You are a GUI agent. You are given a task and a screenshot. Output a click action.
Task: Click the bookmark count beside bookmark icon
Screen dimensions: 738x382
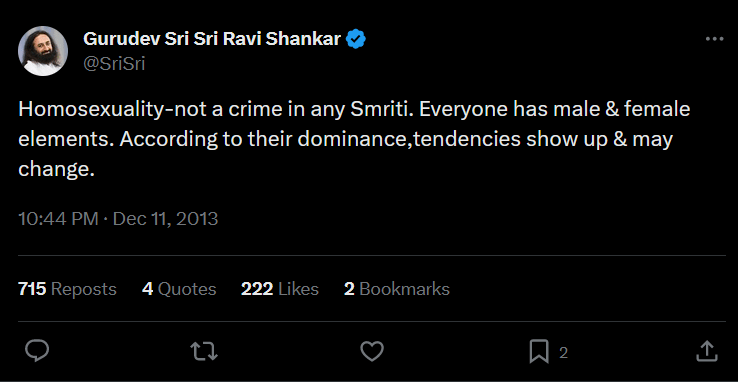click(563, 353)
